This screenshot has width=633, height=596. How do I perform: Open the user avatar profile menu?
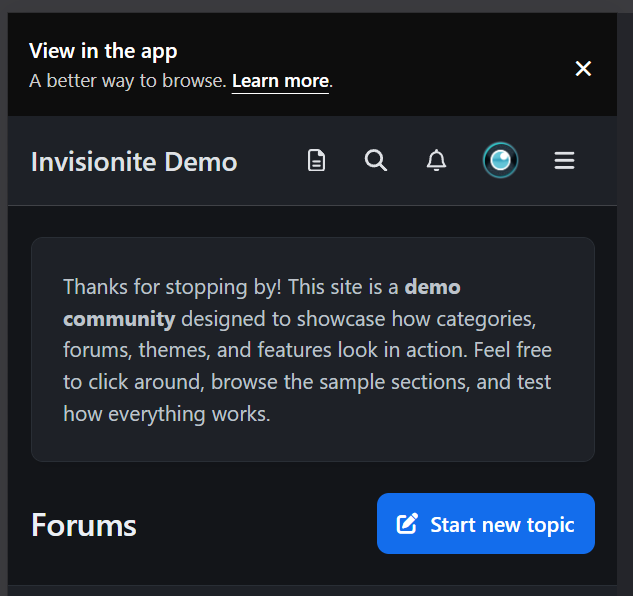pos(500,160)
